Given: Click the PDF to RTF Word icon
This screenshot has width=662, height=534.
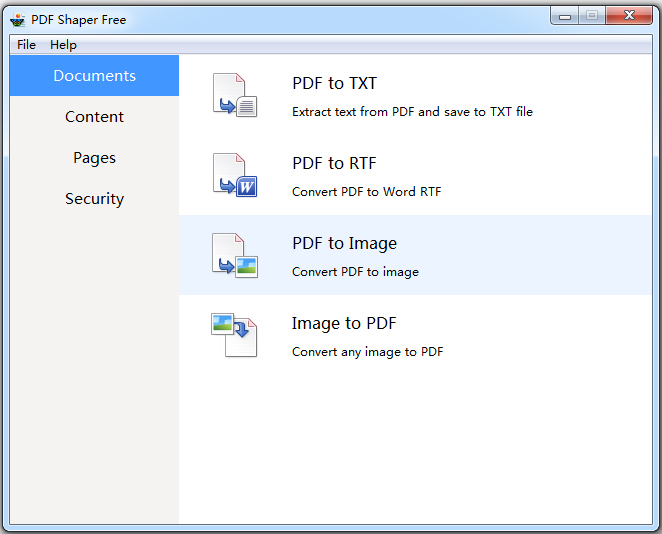Looking at the screenshot, I should (235, 175).
